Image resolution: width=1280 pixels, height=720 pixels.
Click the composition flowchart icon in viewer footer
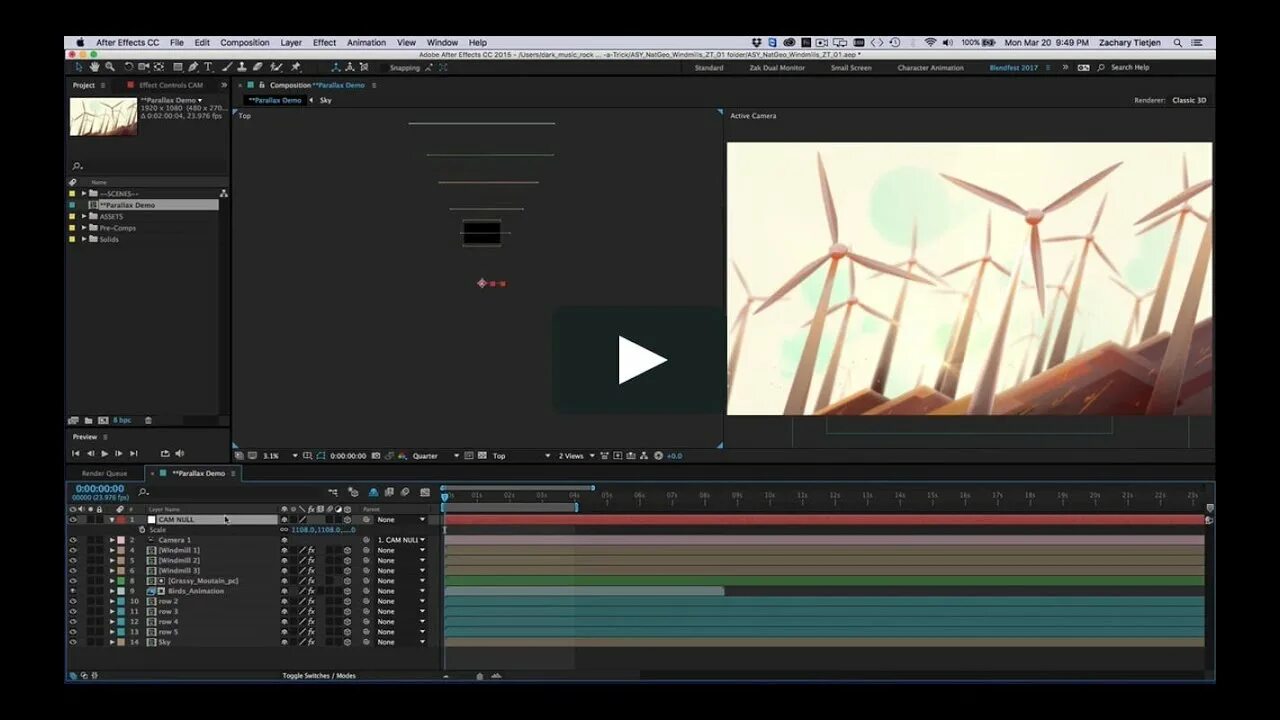(644, 456)
